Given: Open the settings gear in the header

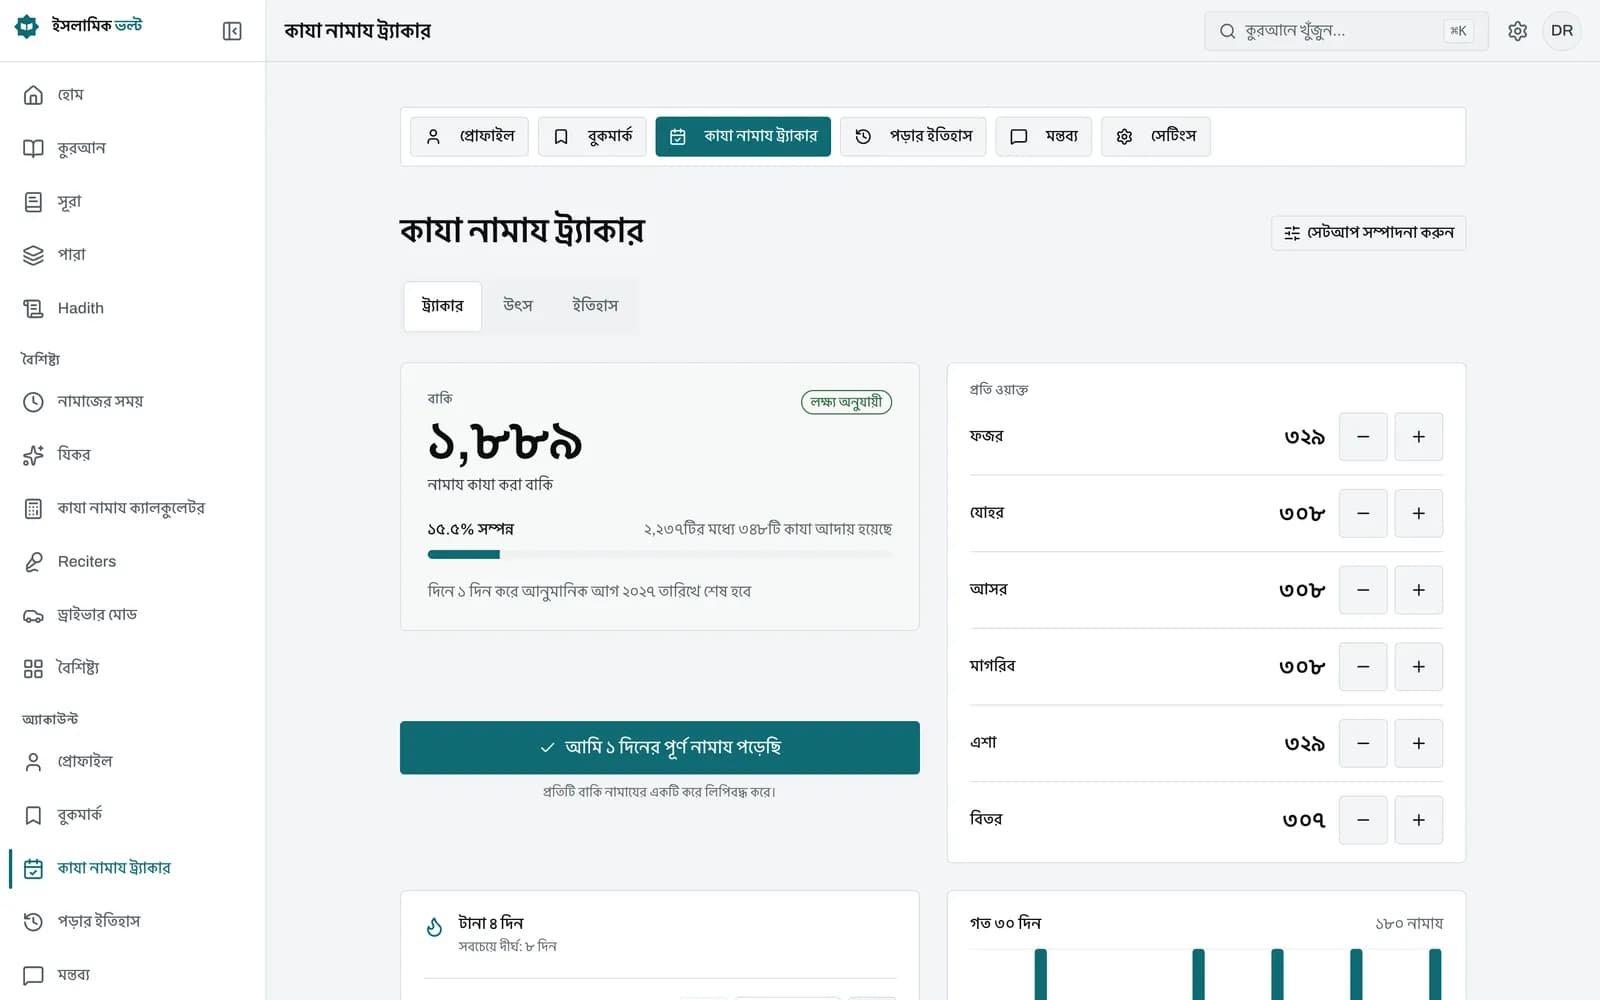Looking at the screenshot, I should pos(1517,31).
